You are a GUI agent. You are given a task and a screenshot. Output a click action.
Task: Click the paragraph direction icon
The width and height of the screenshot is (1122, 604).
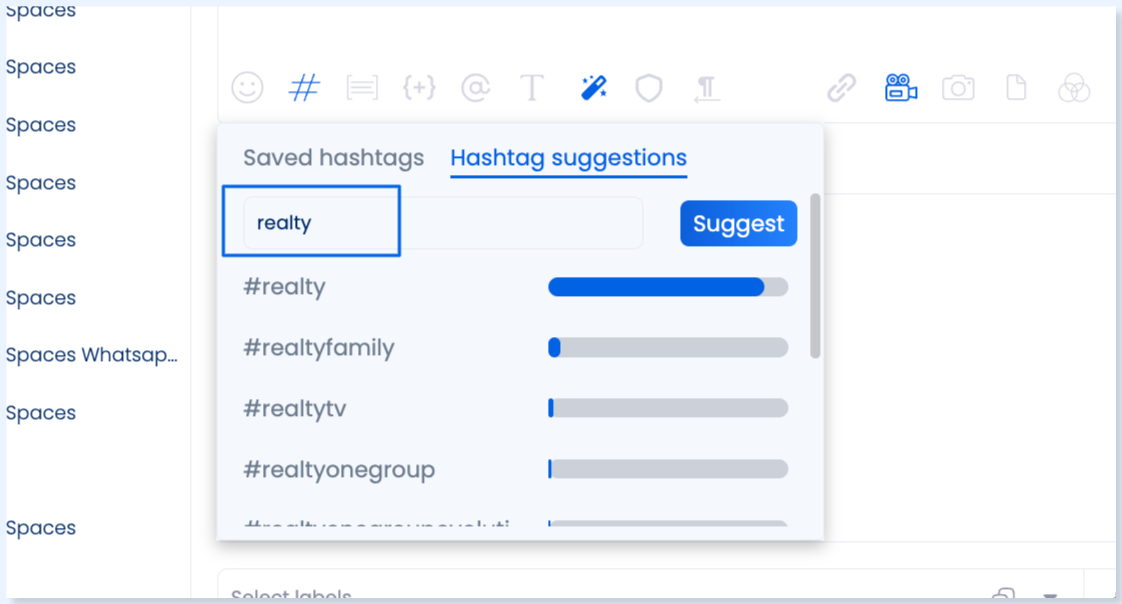(x=706, y=88)
